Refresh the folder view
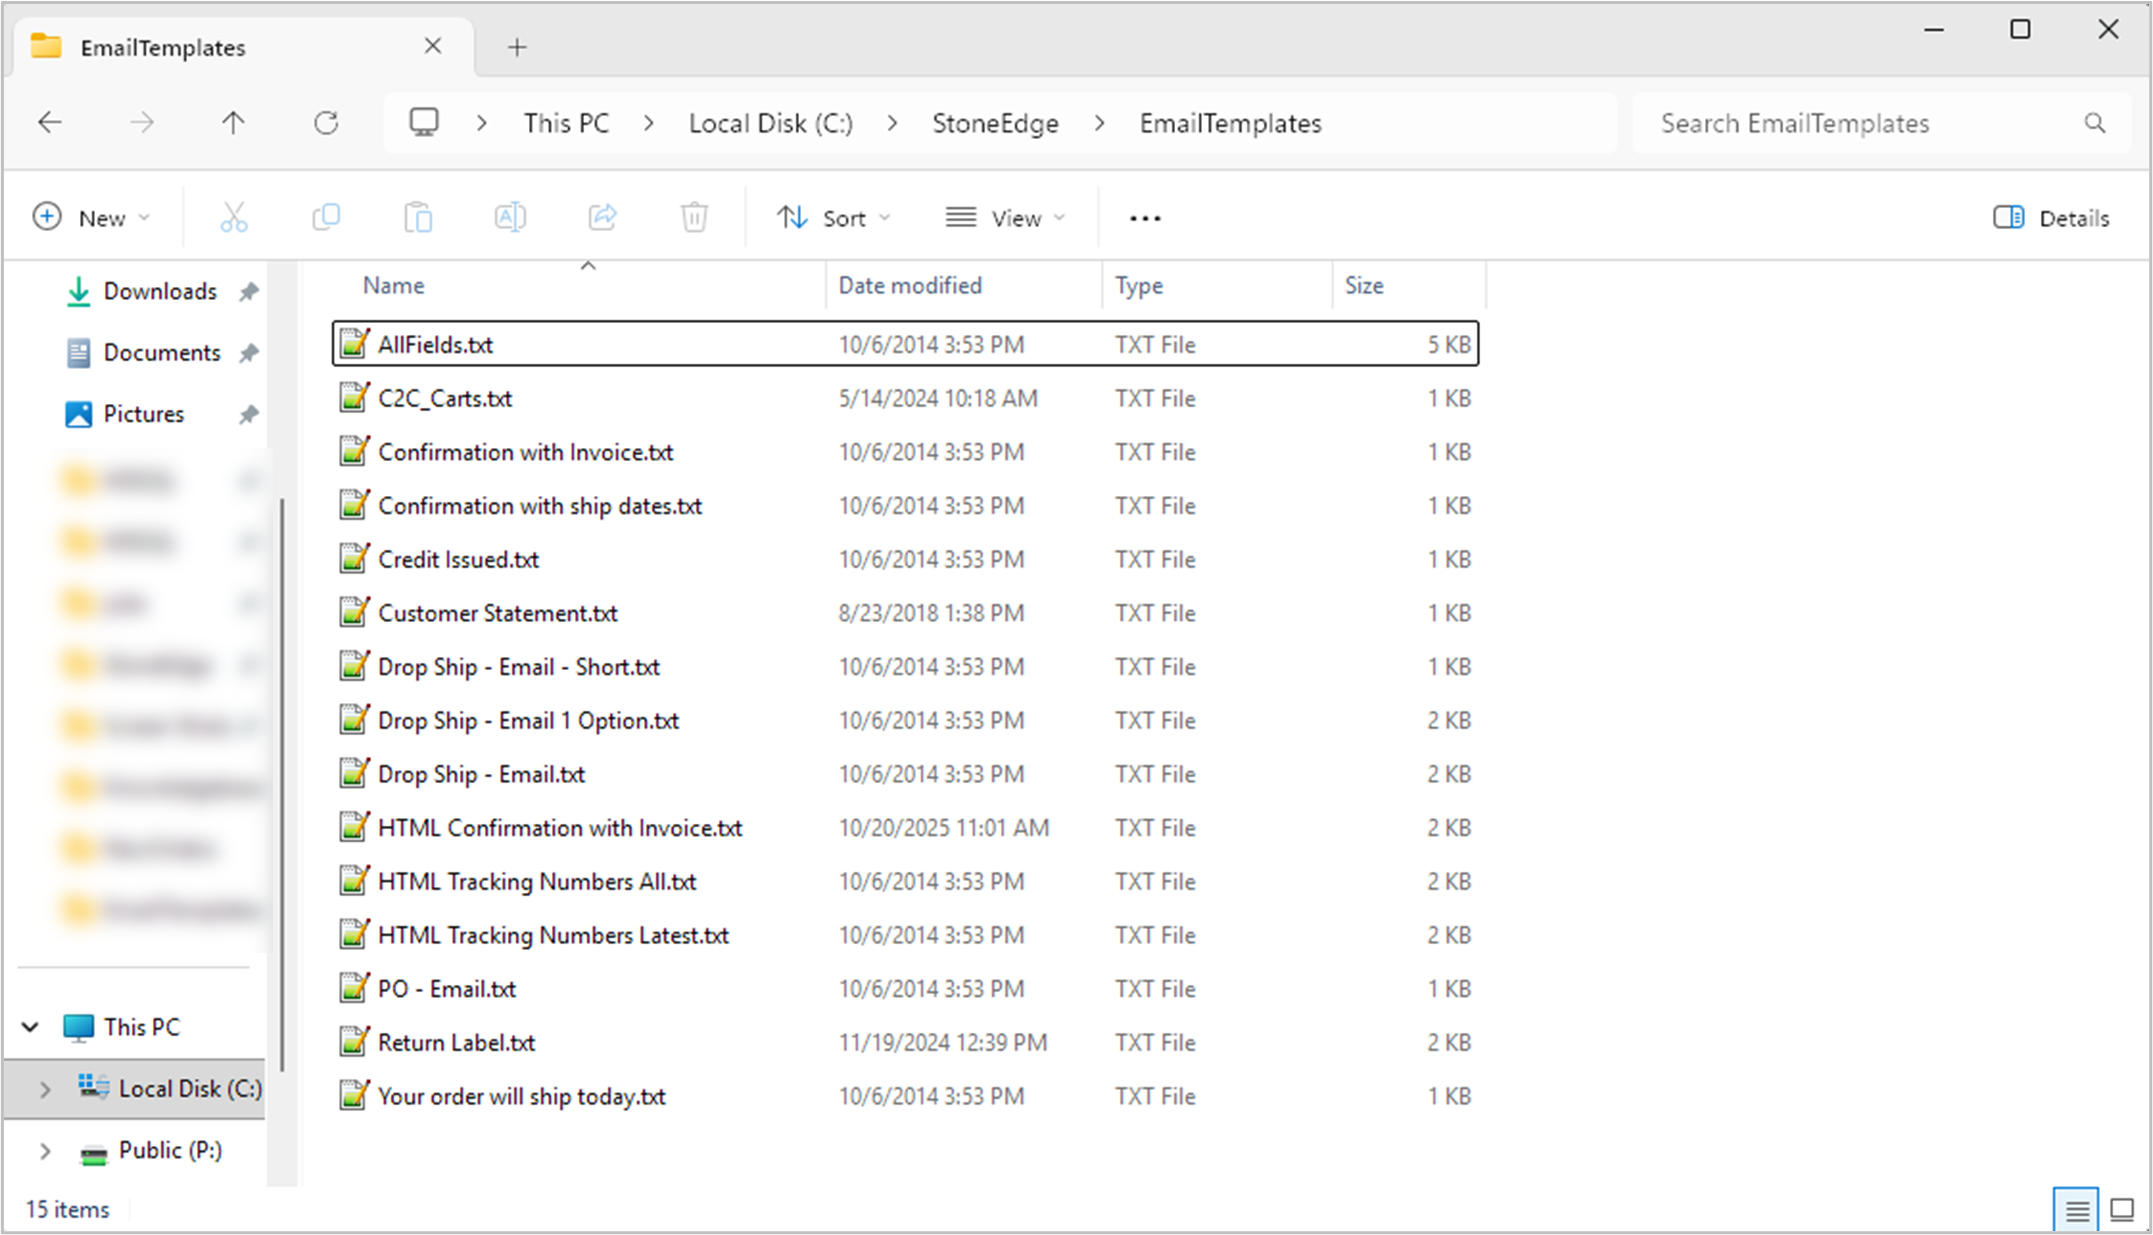The image size is (2153, 1235). pyautogui.click(x=326, y=122)
